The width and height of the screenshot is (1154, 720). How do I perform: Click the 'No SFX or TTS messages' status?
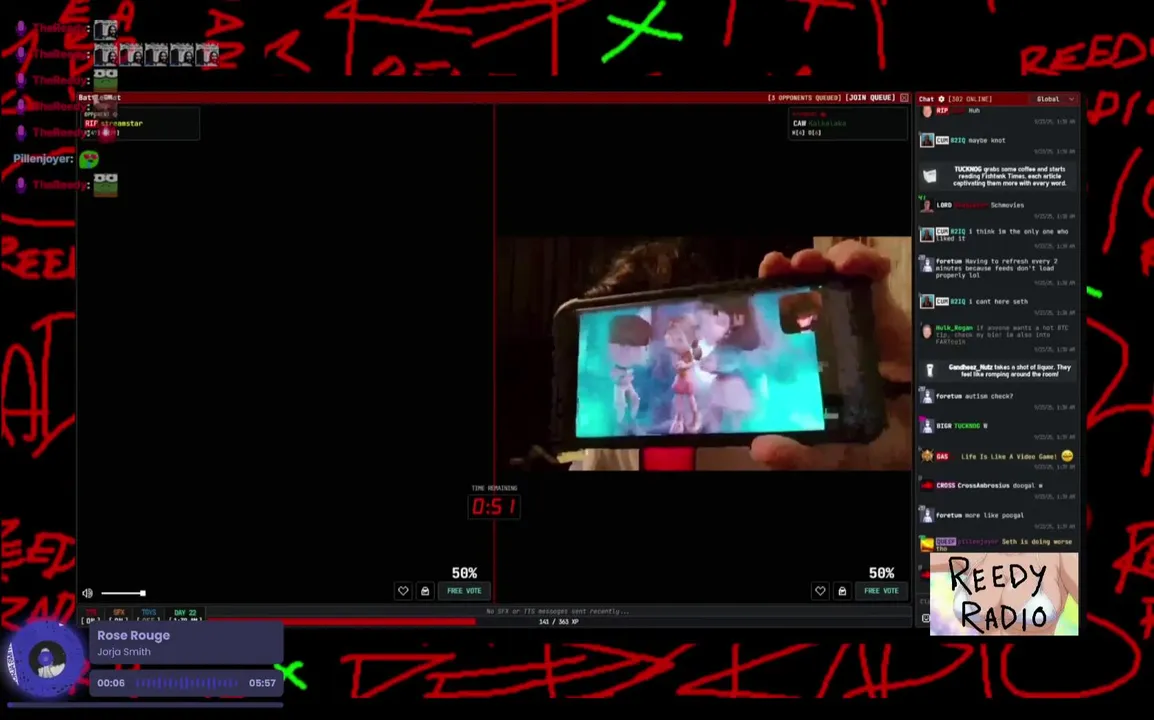coord(558,611)
